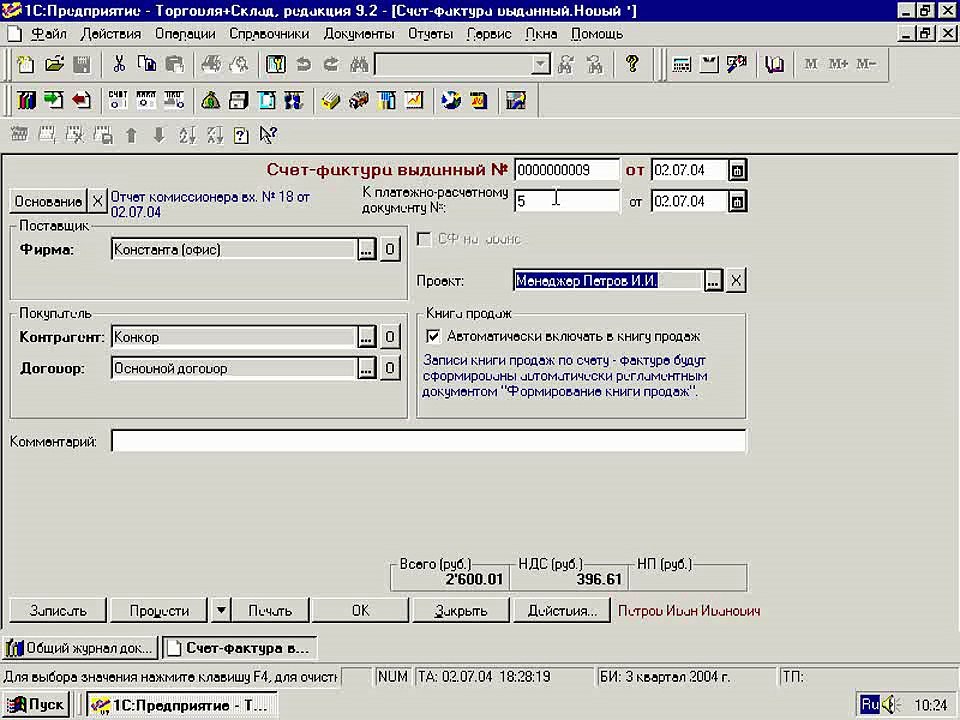Click the delivery truck icon in toolbar
This screenshot has width=960, height=720.
359,100
